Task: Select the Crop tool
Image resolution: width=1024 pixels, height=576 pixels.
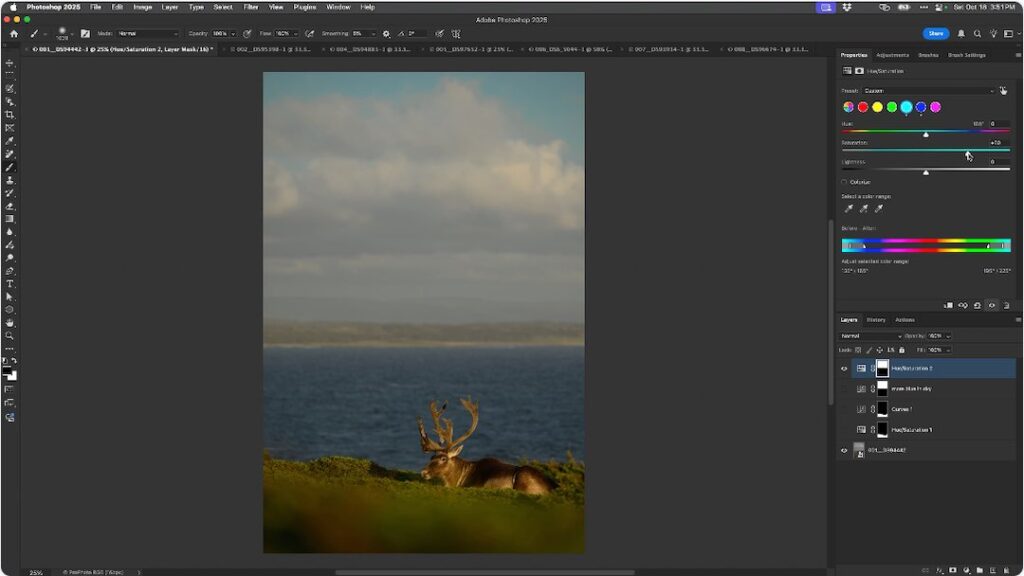Action: (9, 115)
